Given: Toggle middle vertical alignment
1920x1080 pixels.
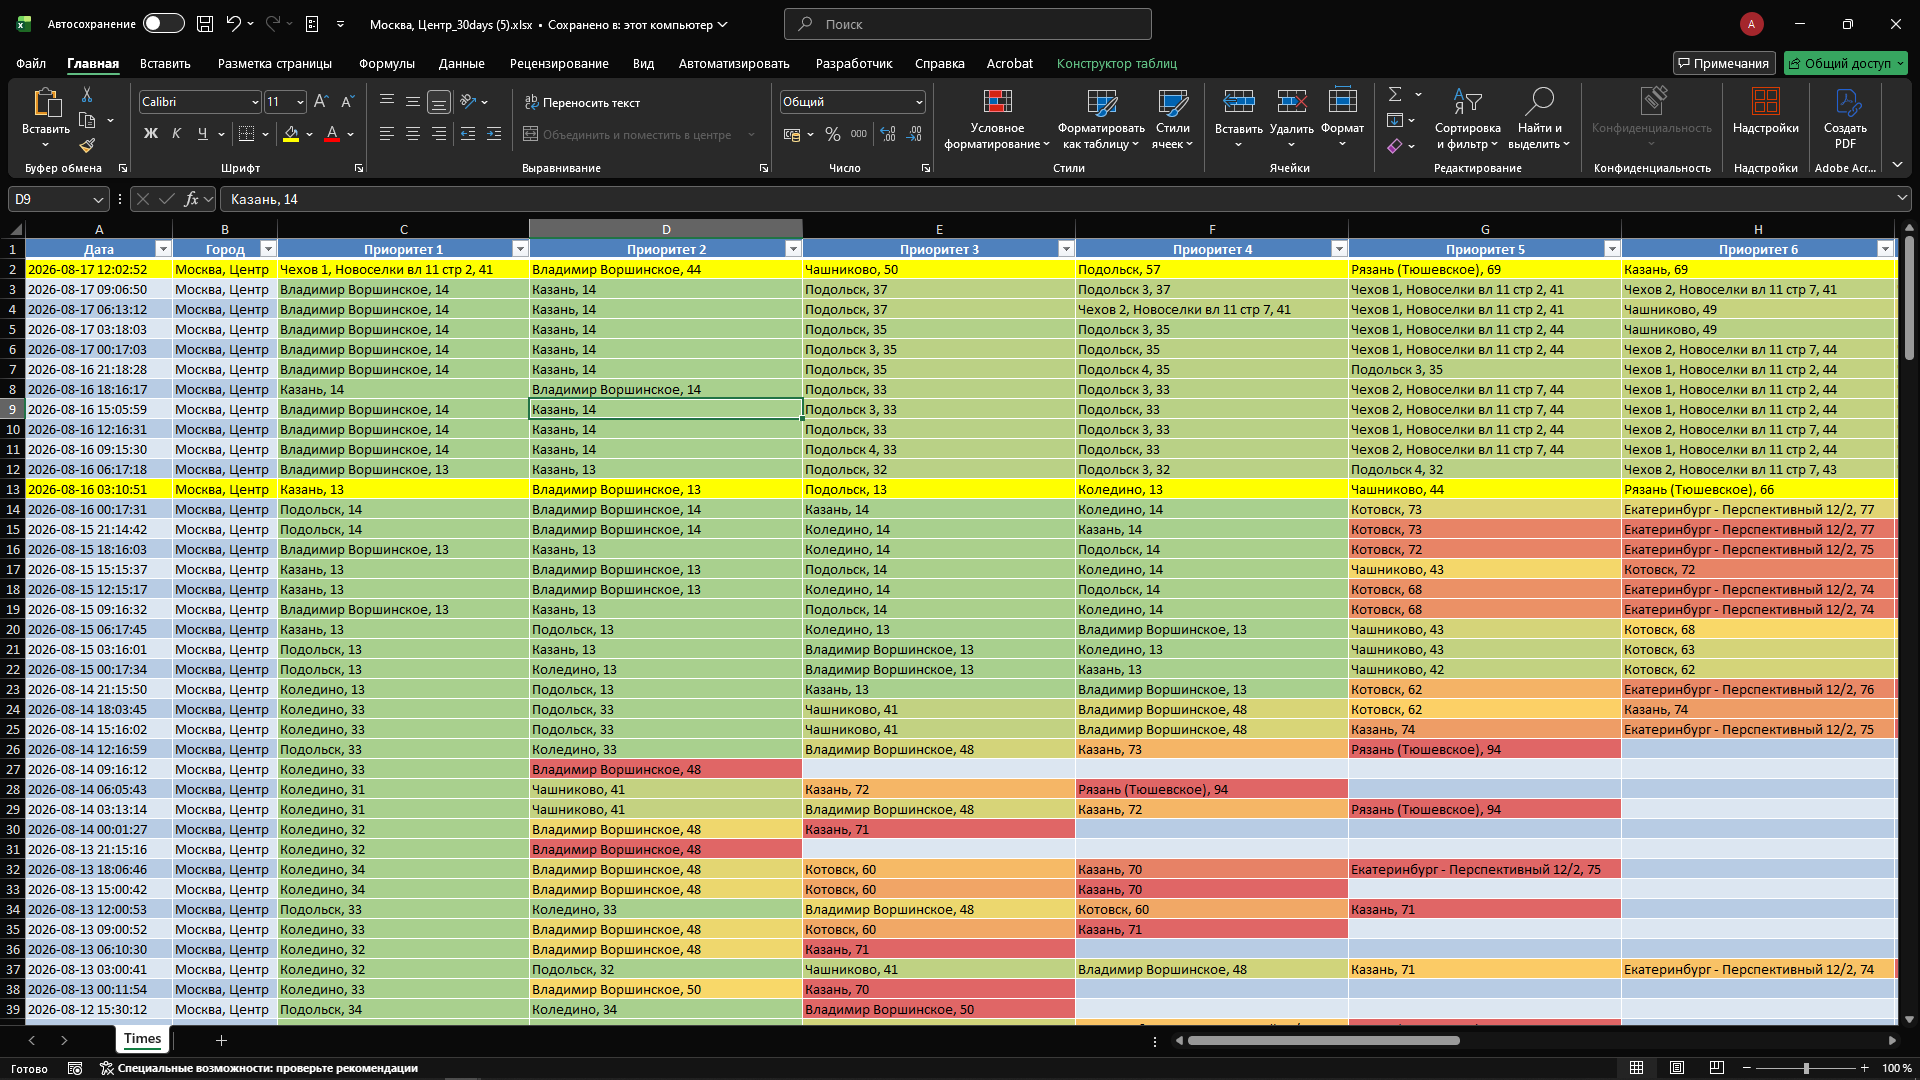Looking at the screenshot, I should (x=413, y=102).
